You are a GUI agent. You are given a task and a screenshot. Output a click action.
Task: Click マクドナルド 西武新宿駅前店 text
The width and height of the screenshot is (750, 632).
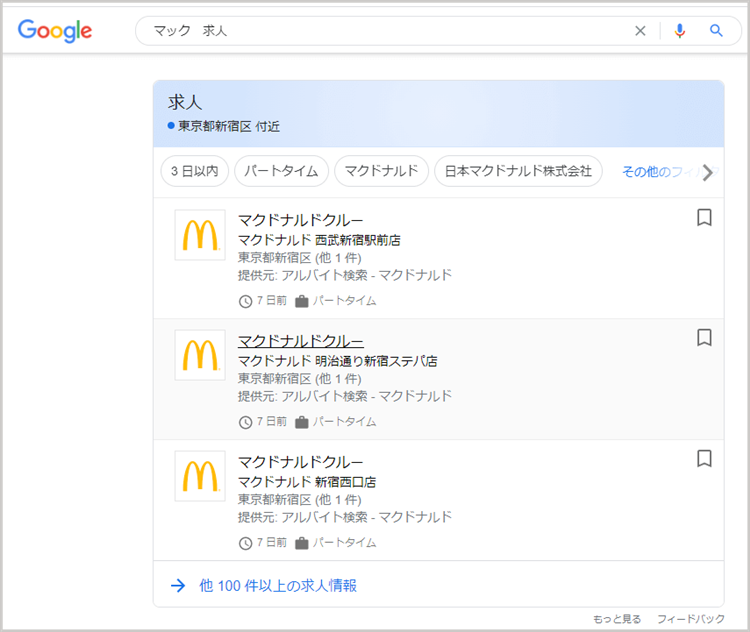click(x=319, y=240)
